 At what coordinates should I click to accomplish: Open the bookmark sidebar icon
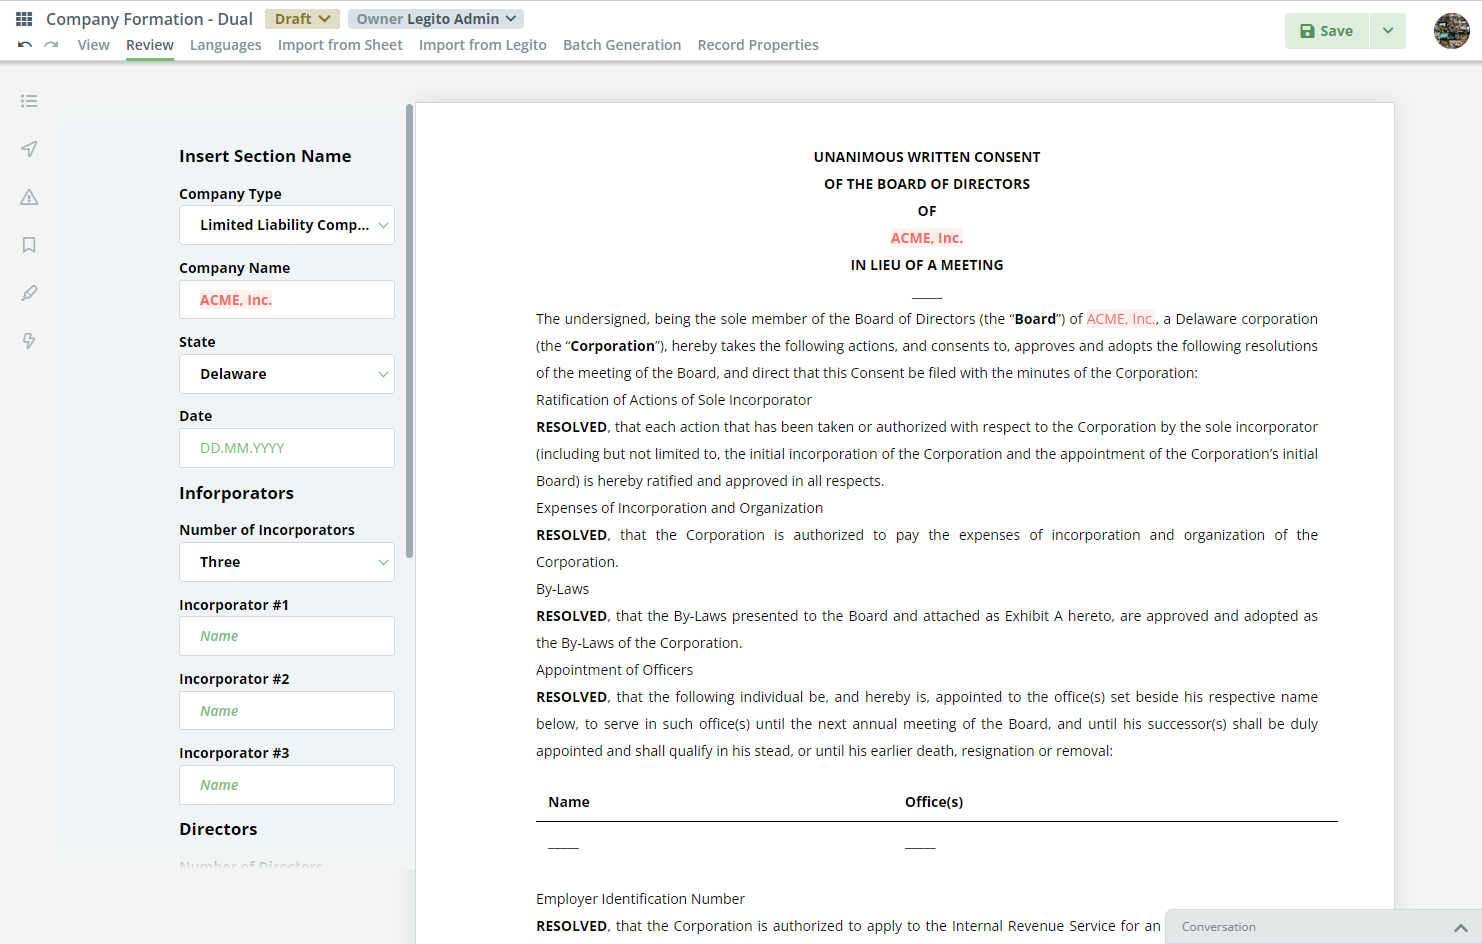coord(29,245)
